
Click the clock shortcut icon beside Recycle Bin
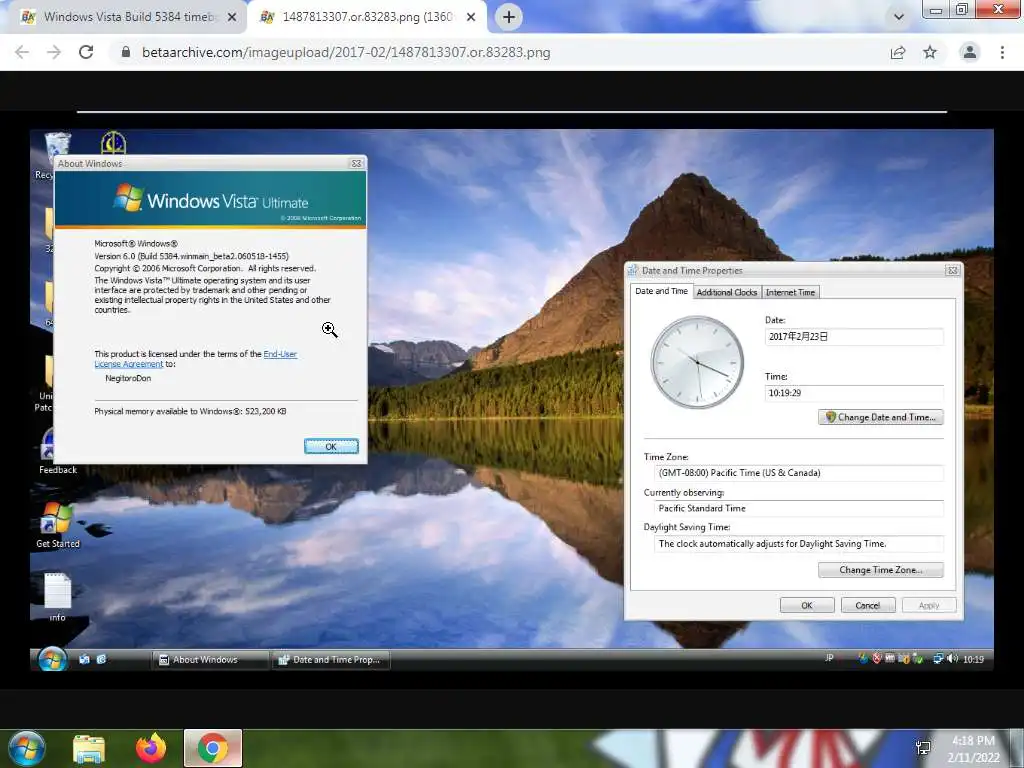[x=113, y=142]
